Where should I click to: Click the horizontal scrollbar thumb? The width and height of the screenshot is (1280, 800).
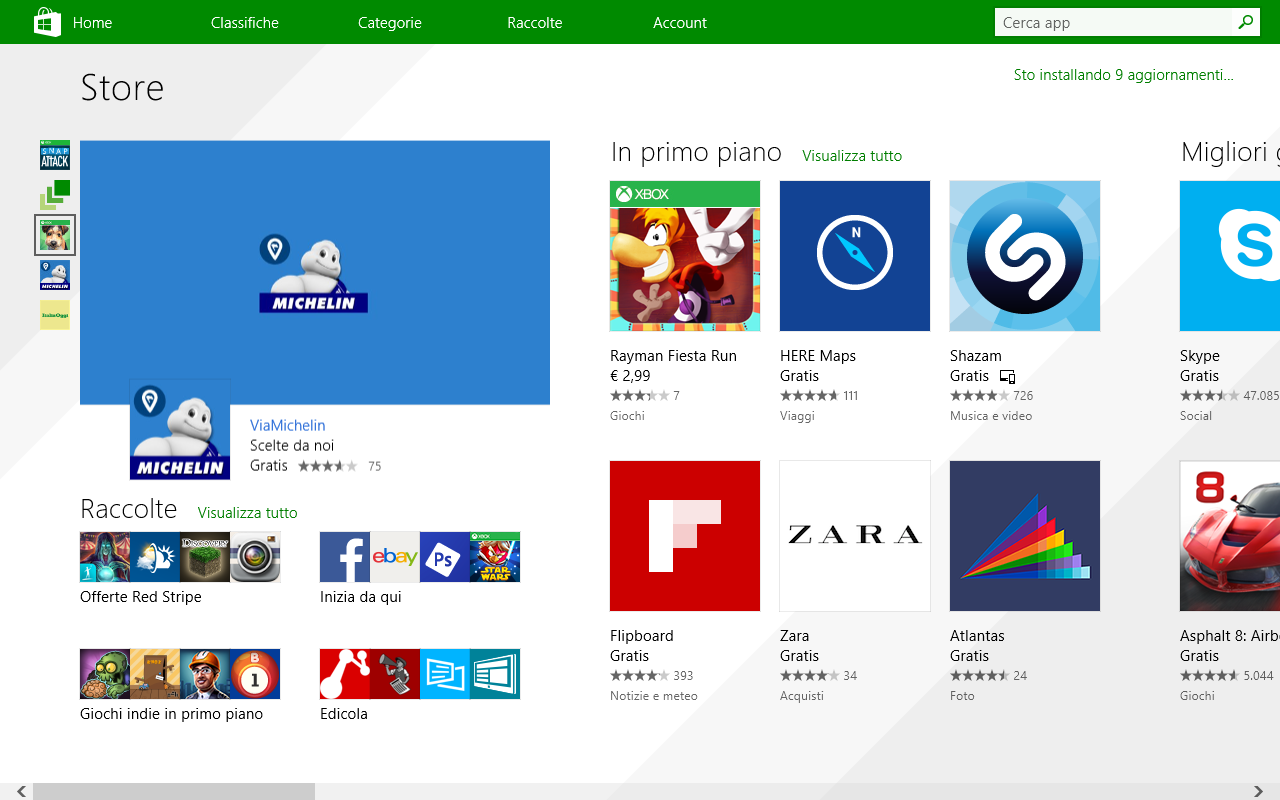tap(174, 791)
